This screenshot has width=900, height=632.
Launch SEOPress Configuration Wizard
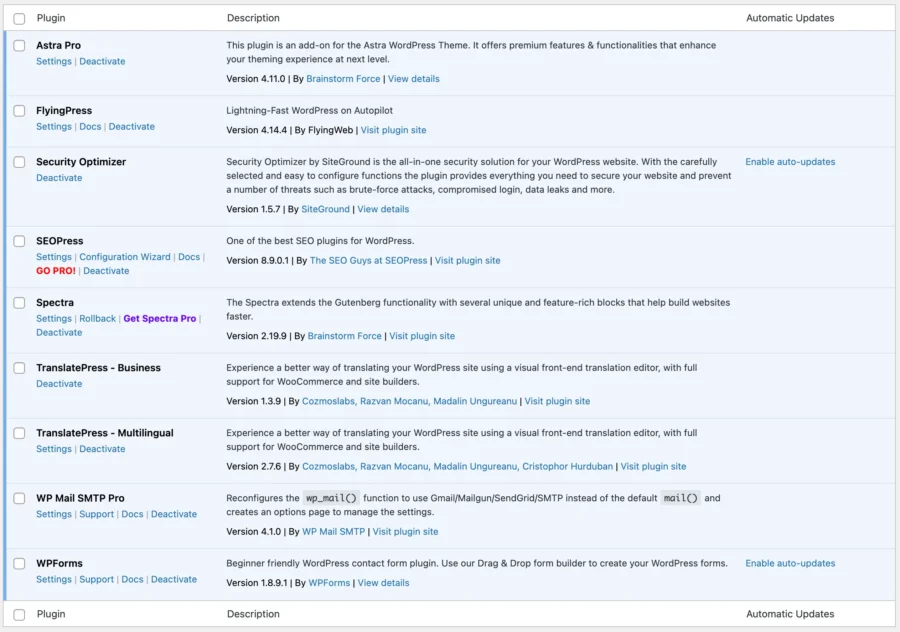[x=125, y=257]
